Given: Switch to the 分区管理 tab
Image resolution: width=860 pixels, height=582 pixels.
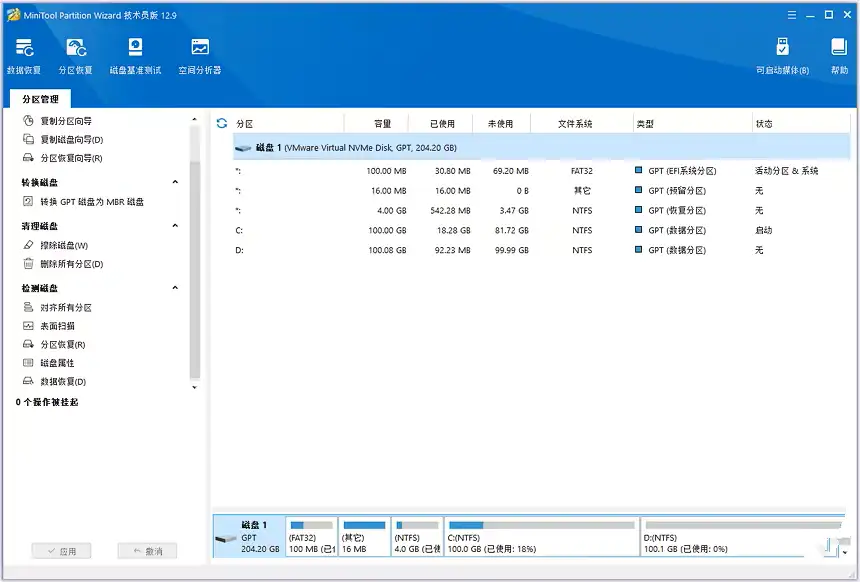Looking at the screenshot, I should [x=41, y=99].
